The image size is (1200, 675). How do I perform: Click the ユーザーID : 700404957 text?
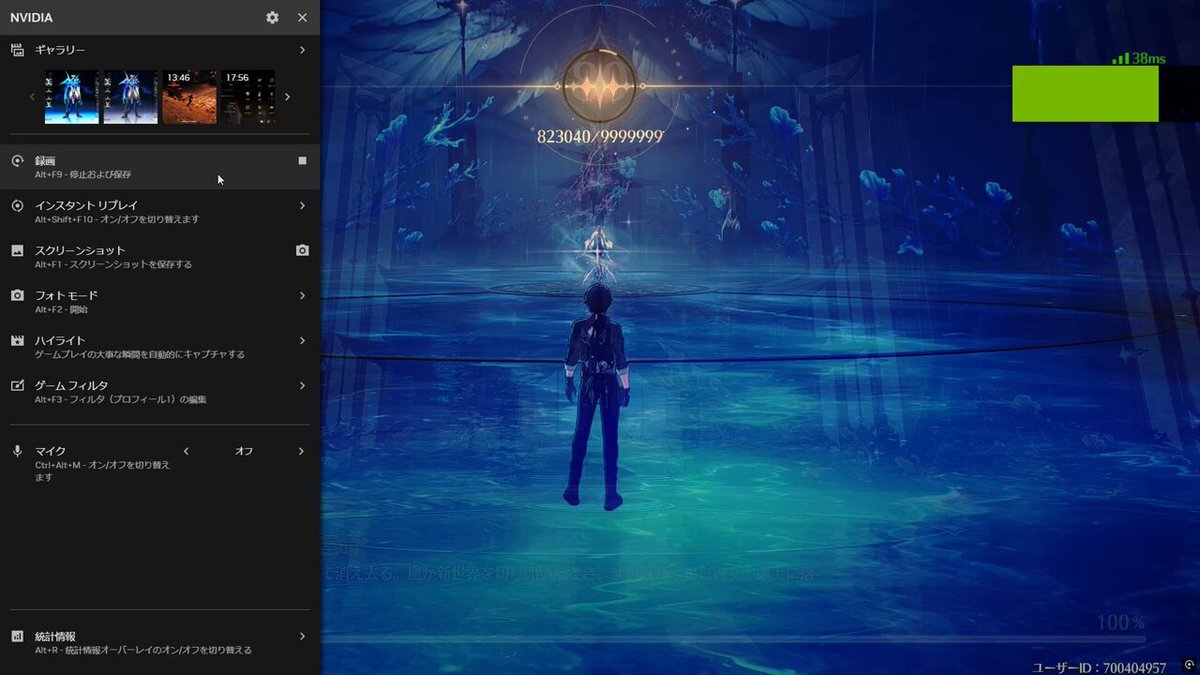tap(1099, 667)
